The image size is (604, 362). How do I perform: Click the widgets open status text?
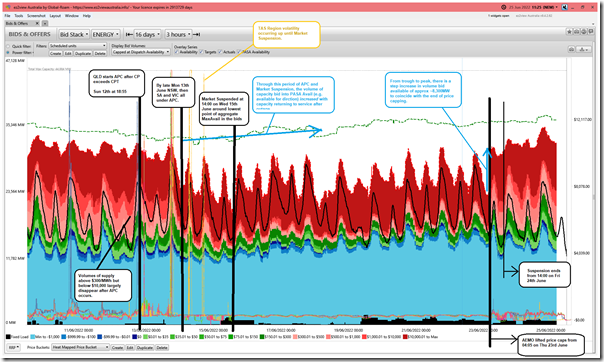coord(499,16)
